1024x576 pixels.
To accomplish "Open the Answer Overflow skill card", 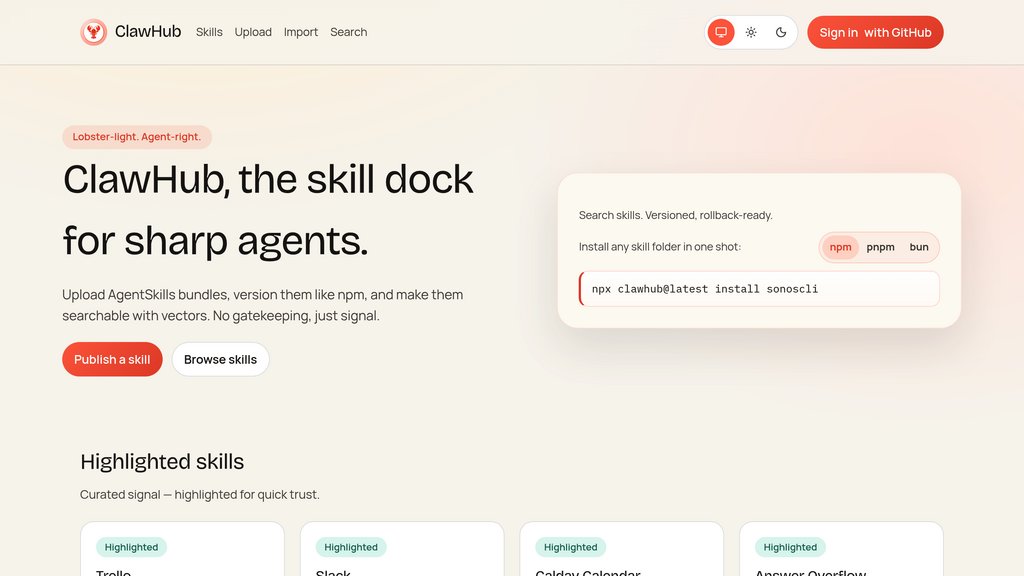I will click(x=841, y=555).
